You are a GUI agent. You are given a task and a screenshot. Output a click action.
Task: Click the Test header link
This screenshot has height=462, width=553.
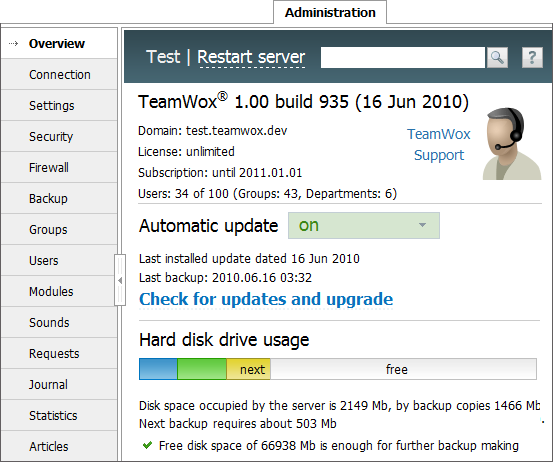tap(163, 57)
